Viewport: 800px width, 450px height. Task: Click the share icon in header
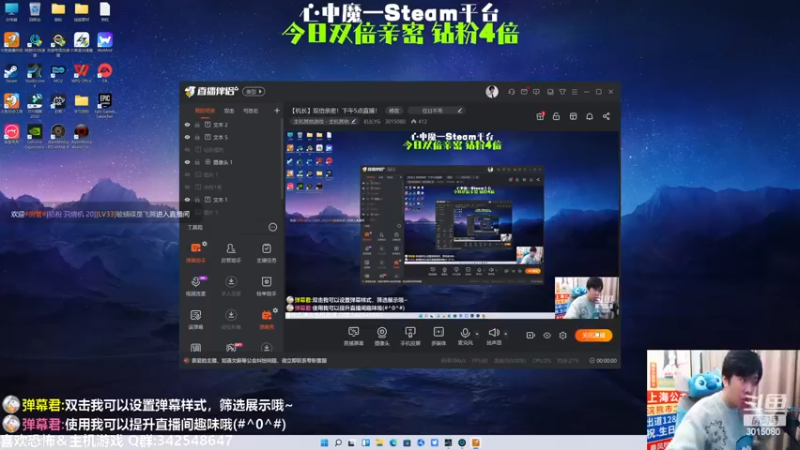[606, 116]
